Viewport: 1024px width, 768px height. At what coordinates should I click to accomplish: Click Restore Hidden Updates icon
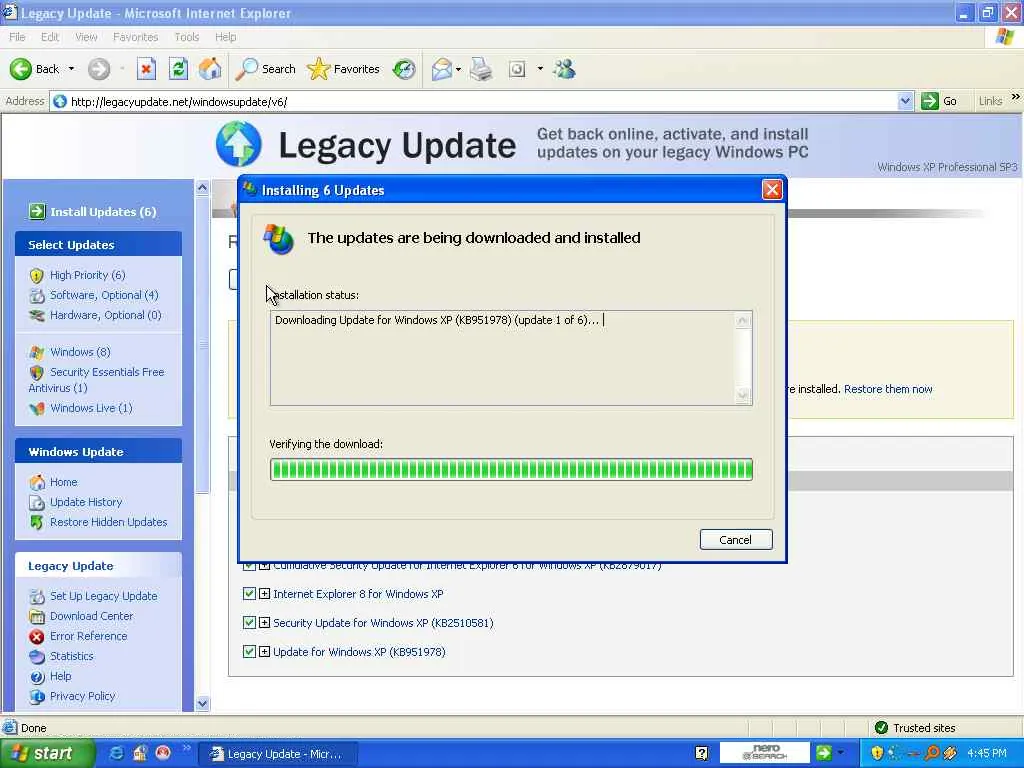[37, 522]
